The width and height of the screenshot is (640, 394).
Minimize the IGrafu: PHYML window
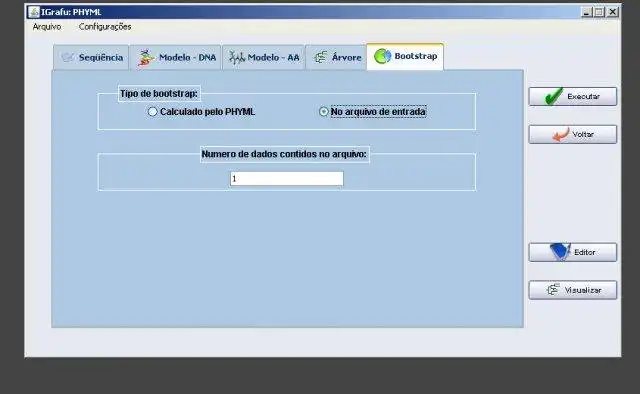coord(587,12)
